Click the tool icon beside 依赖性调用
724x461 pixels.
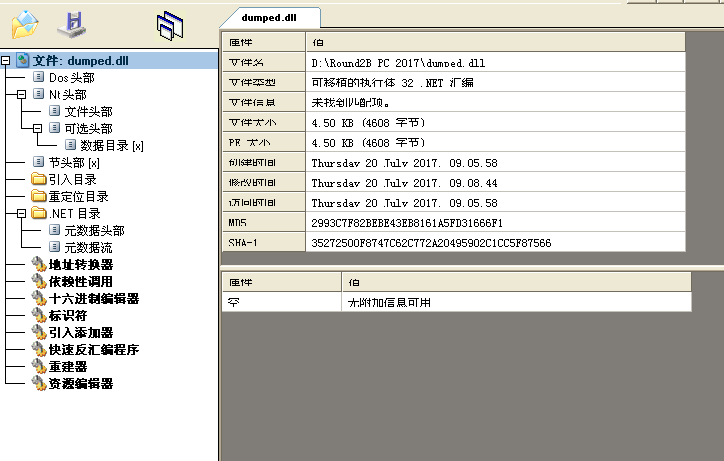tap(39, 282)
